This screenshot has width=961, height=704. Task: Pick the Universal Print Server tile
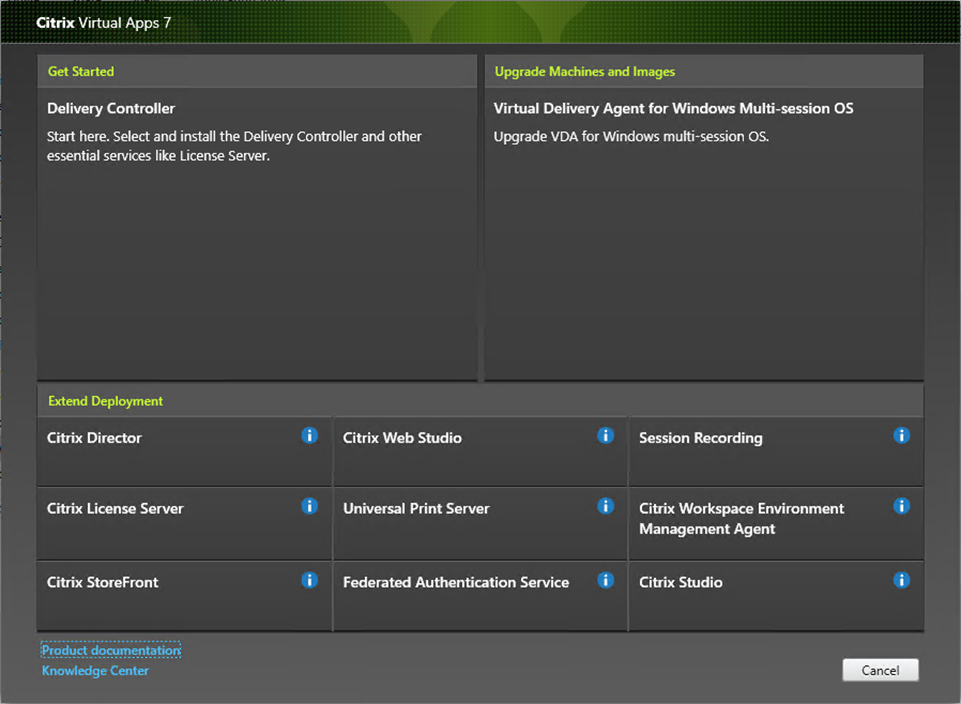[480, 524]
